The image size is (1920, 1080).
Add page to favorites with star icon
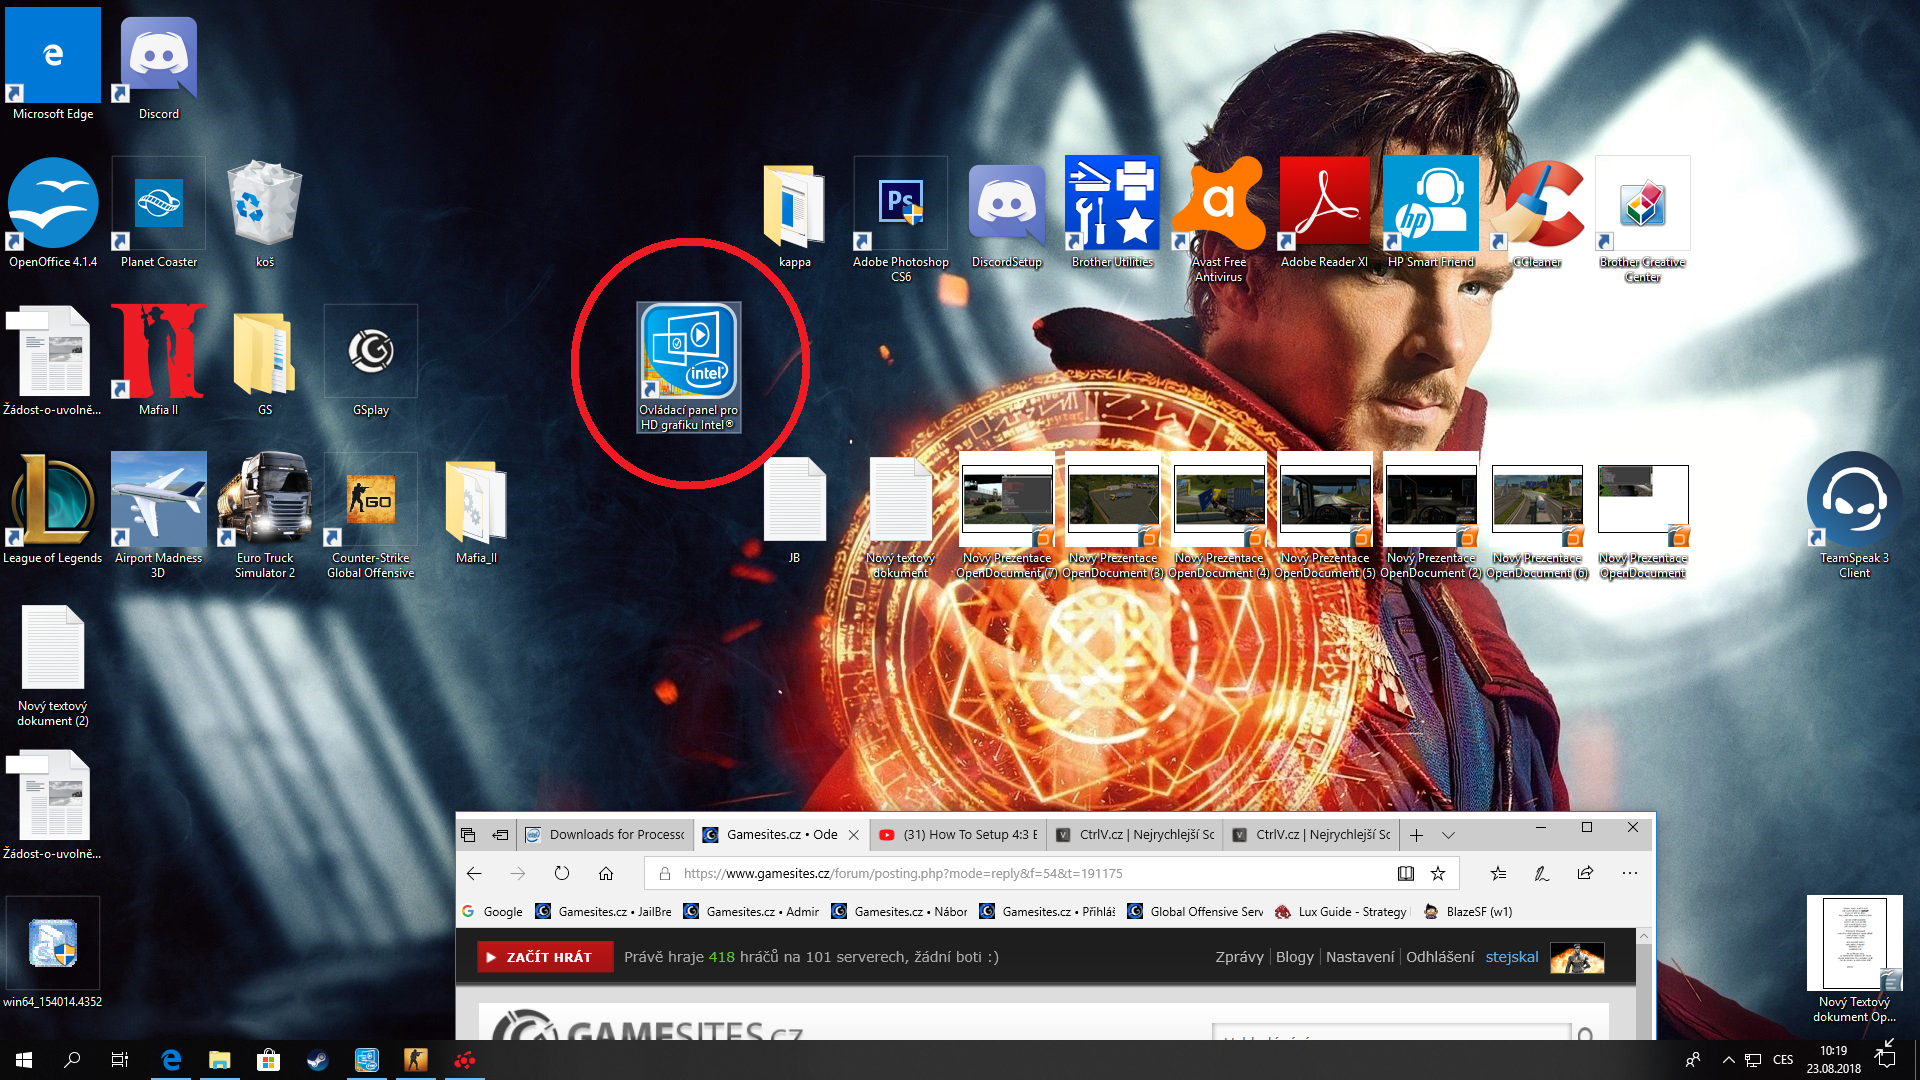1438,873
